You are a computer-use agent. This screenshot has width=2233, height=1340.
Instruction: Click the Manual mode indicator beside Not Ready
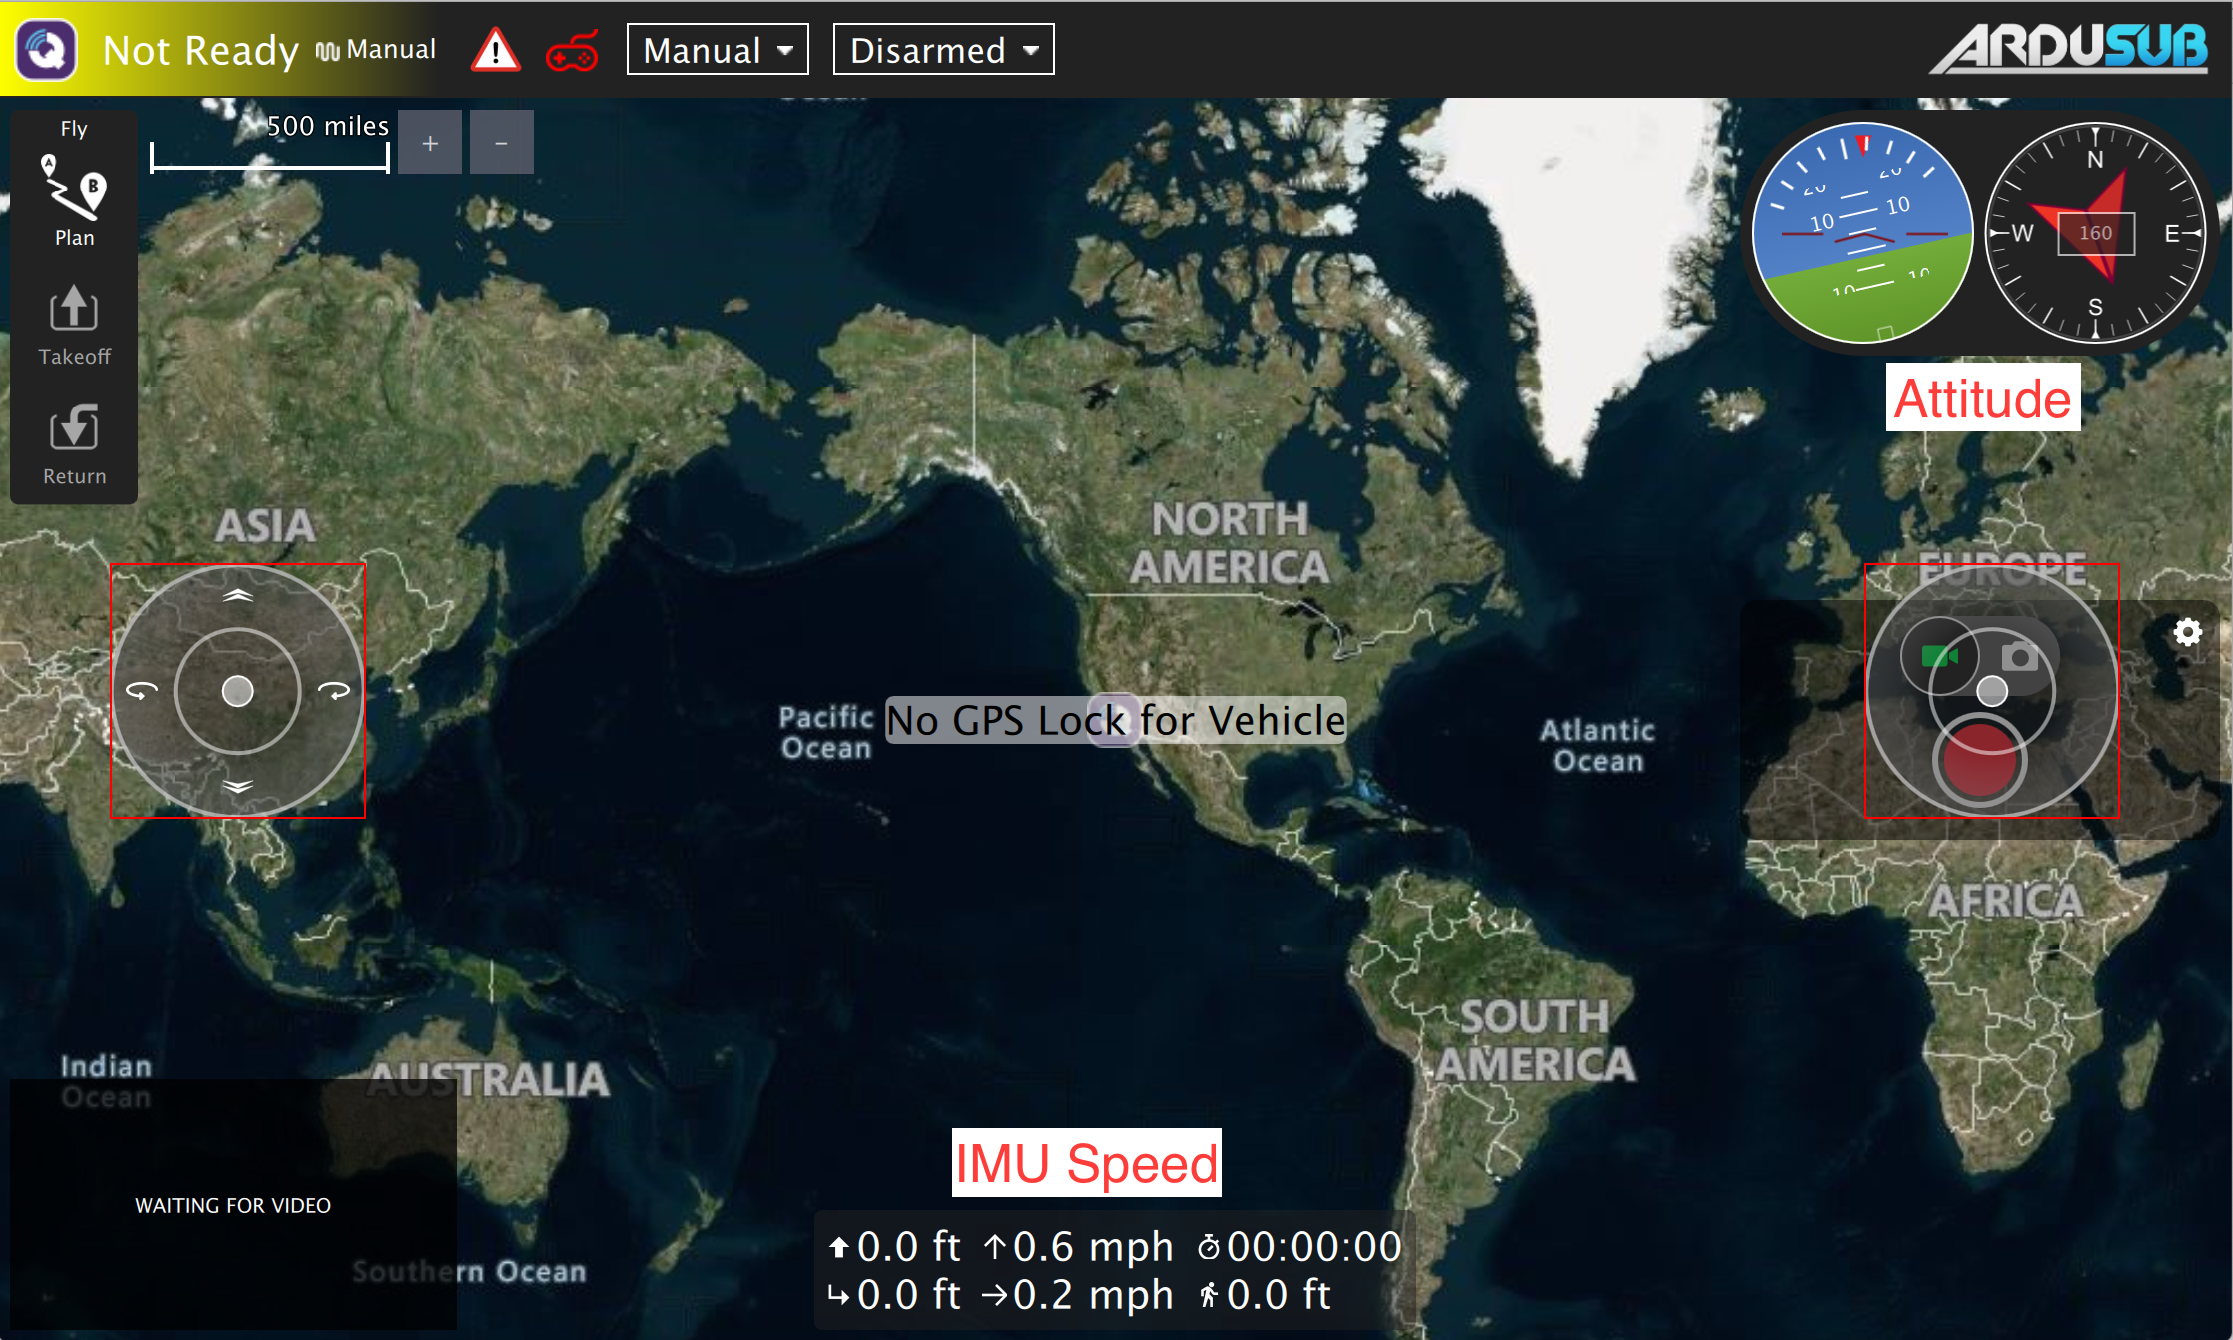pos(377,50)
